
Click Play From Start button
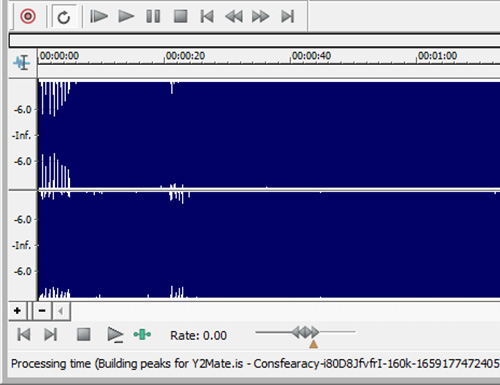point(99,16)
